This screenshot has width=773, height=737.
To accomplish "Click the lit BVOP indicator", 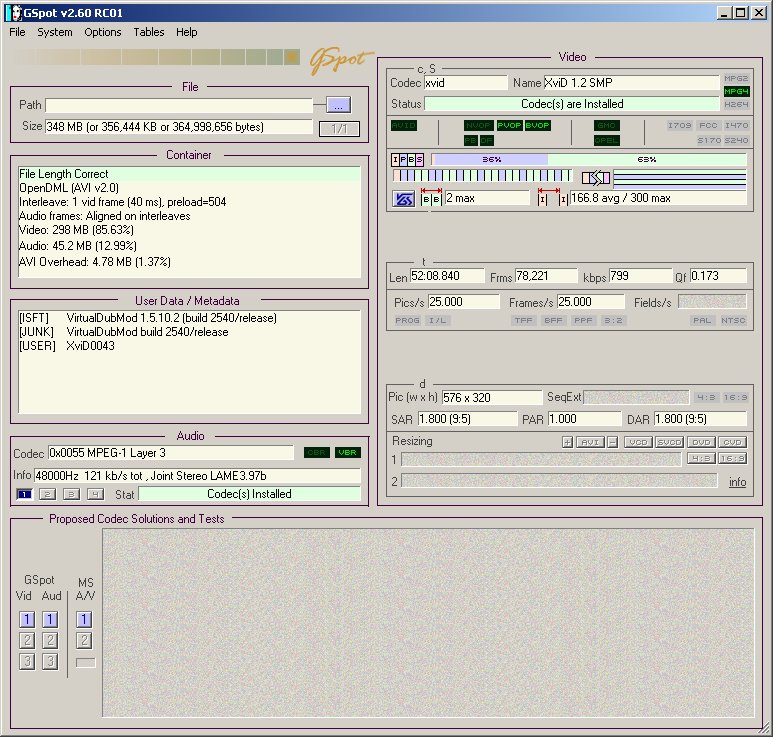I will pos(537,125).
